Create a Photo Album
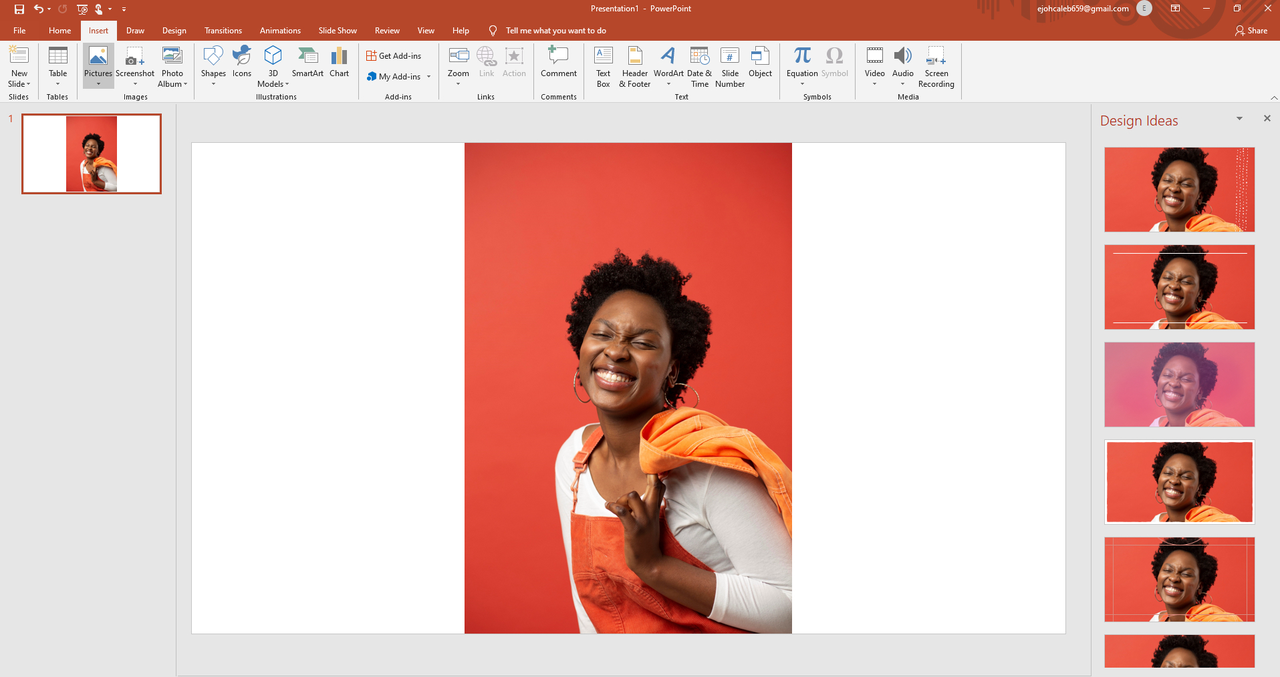 point(172,67)
